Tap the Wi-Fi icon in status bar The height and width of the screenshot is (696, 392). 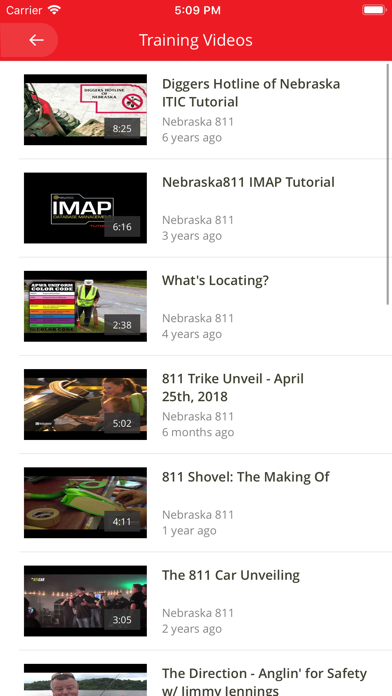click(55, 10)
